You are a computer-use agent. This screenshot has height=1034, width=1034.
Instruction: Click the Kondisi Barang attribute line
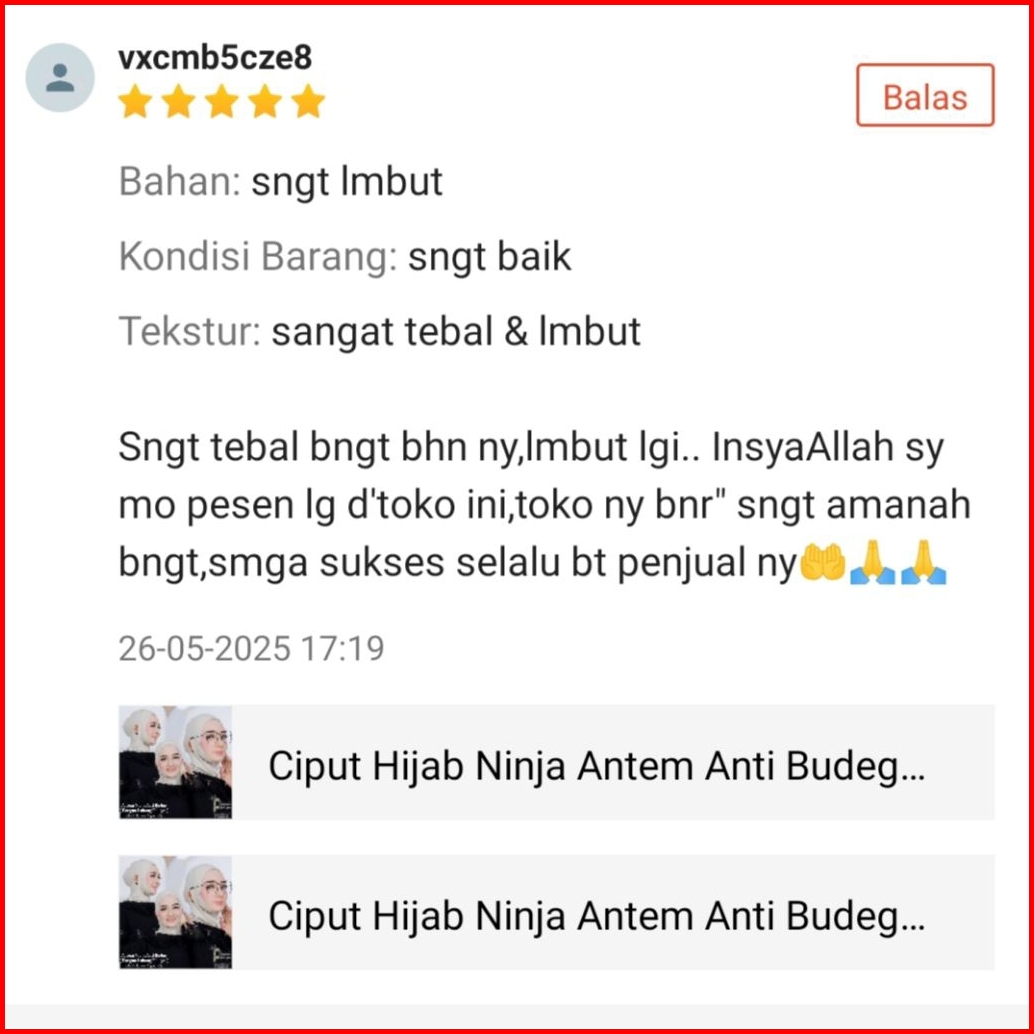(345, 257)
